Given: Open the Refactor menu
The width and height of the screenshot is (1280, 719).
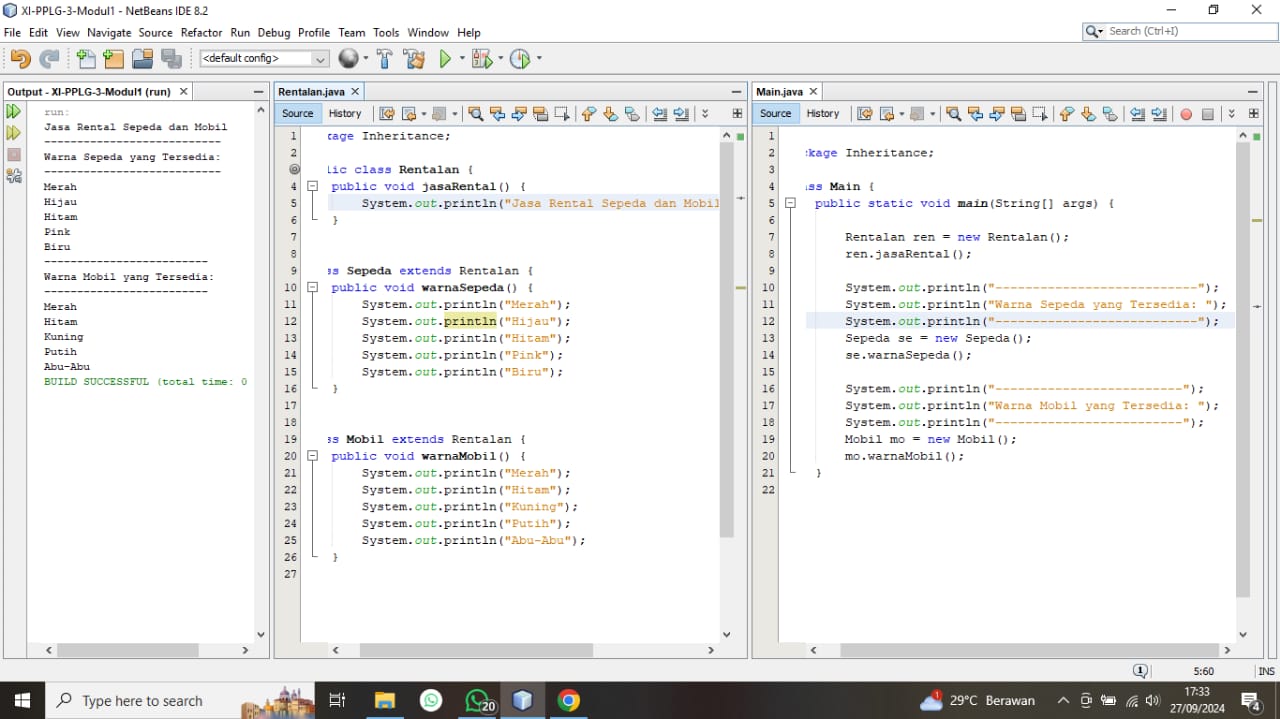Looking at the screenshot, I should pos(201,32).
